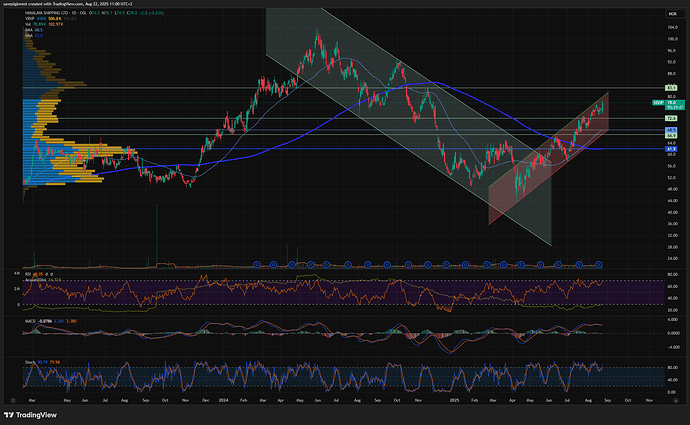Select the 72.6 price label on the right axis

pyautogui.click(x=672, y=118)
